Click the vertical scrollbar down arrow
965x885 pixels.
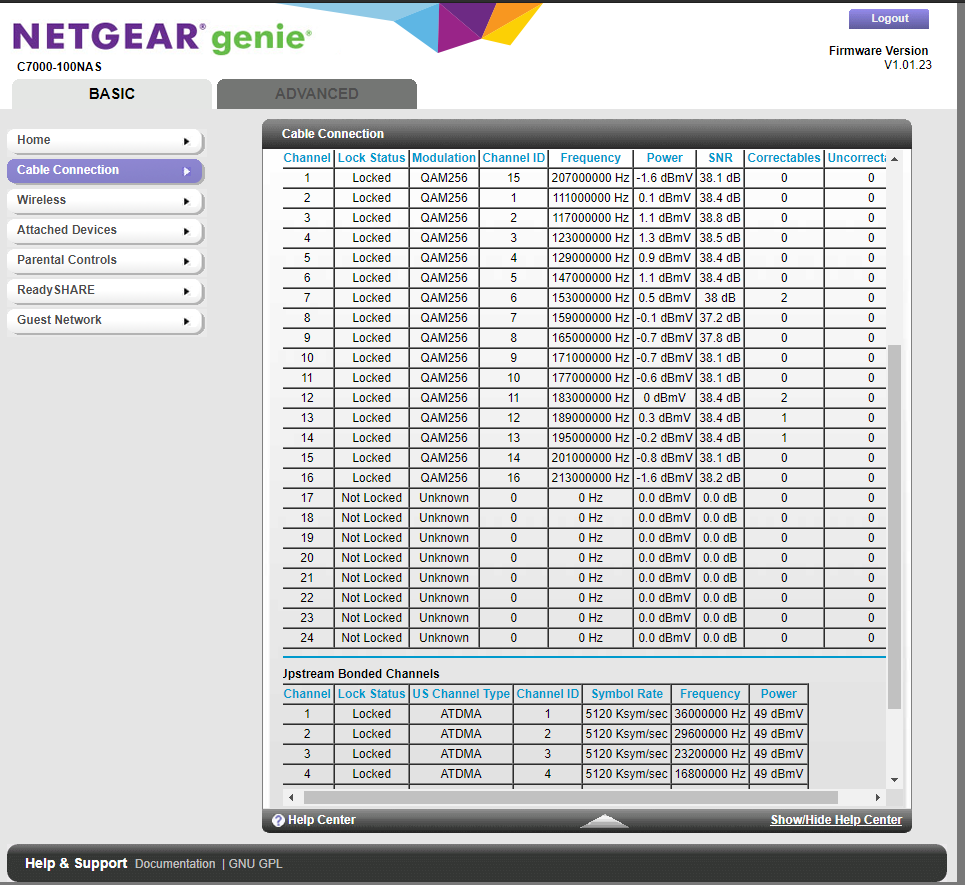pos(894,780)
